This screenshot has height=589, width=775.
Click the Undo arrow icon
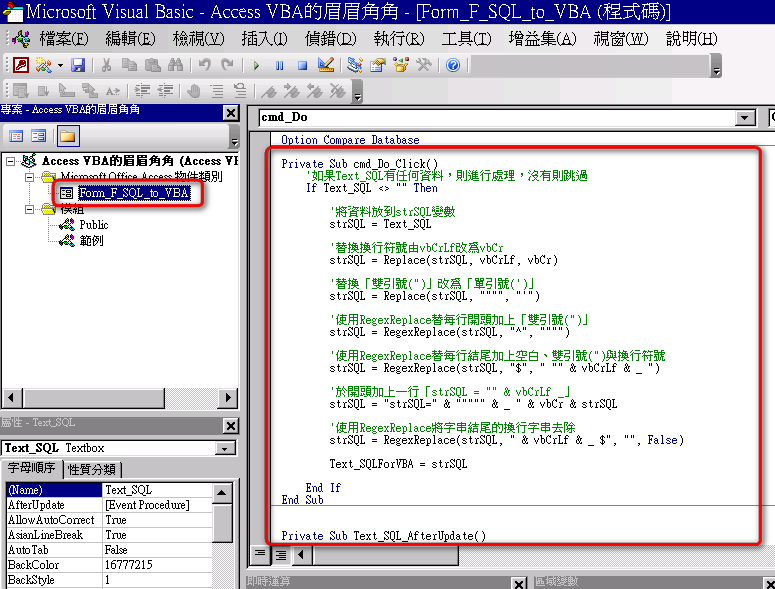click(204, 65)
